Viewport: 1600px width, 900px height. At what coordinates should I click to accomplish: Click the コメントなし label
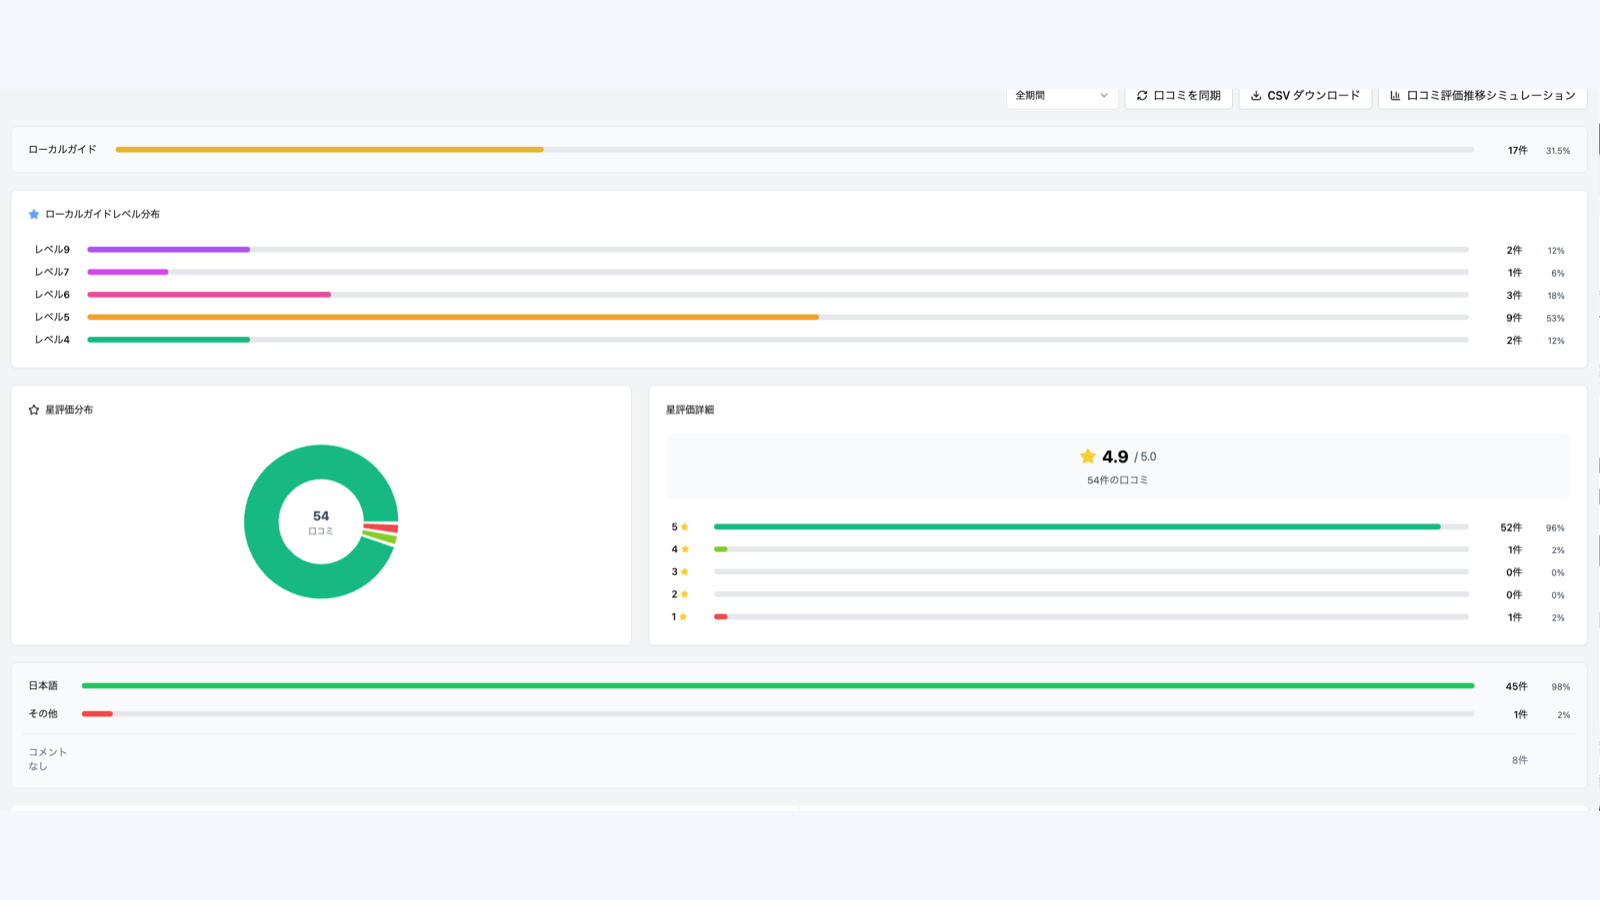click(47, 759)
